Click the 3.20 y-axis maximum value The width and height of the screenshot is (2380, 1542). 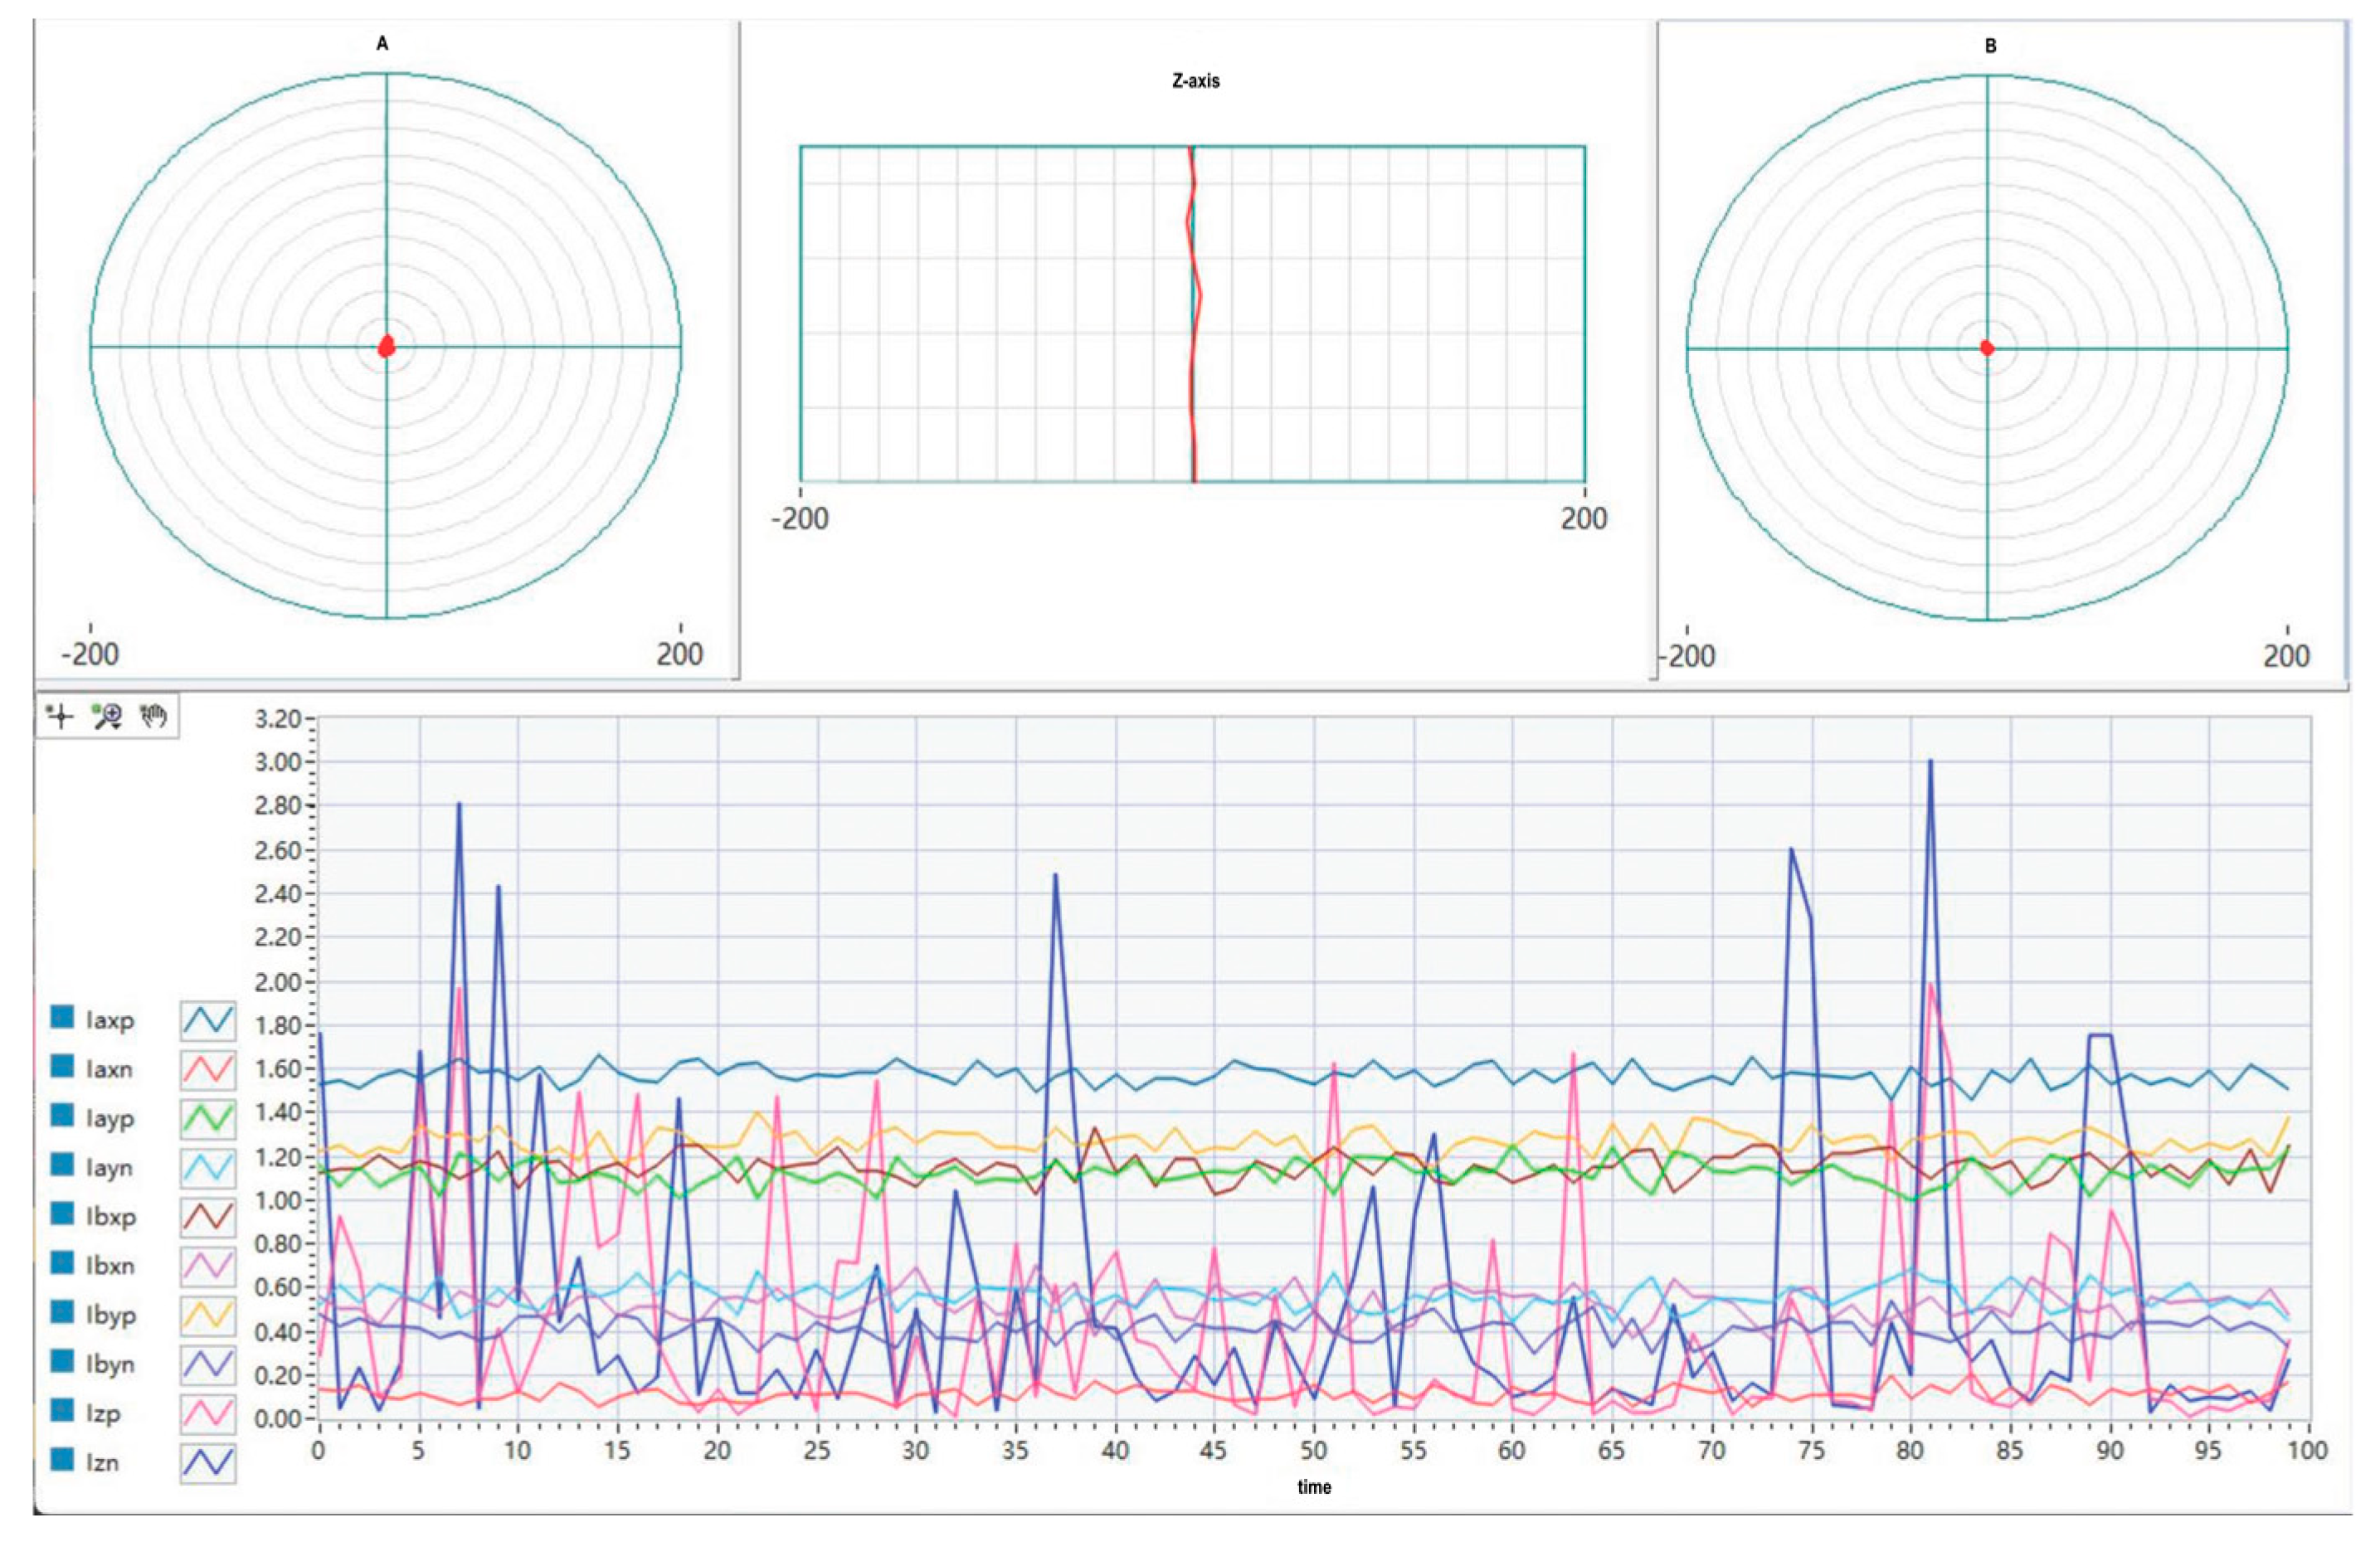click(x=277, y=719)
